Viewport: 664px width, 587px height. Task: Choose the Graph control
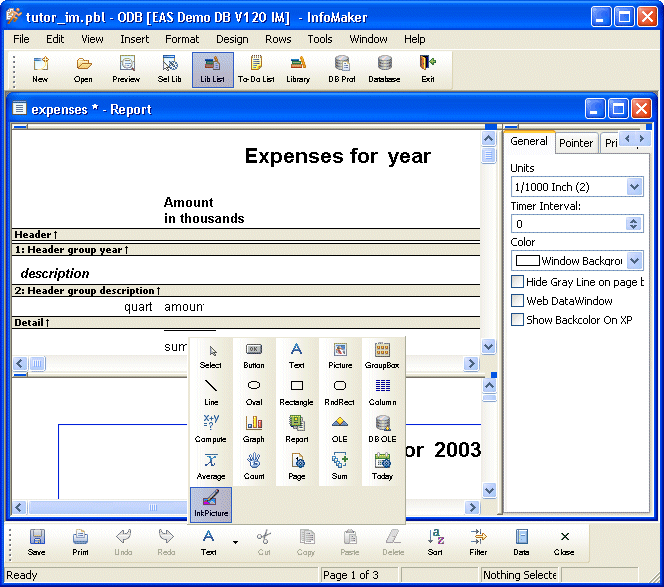click(254, 430)
